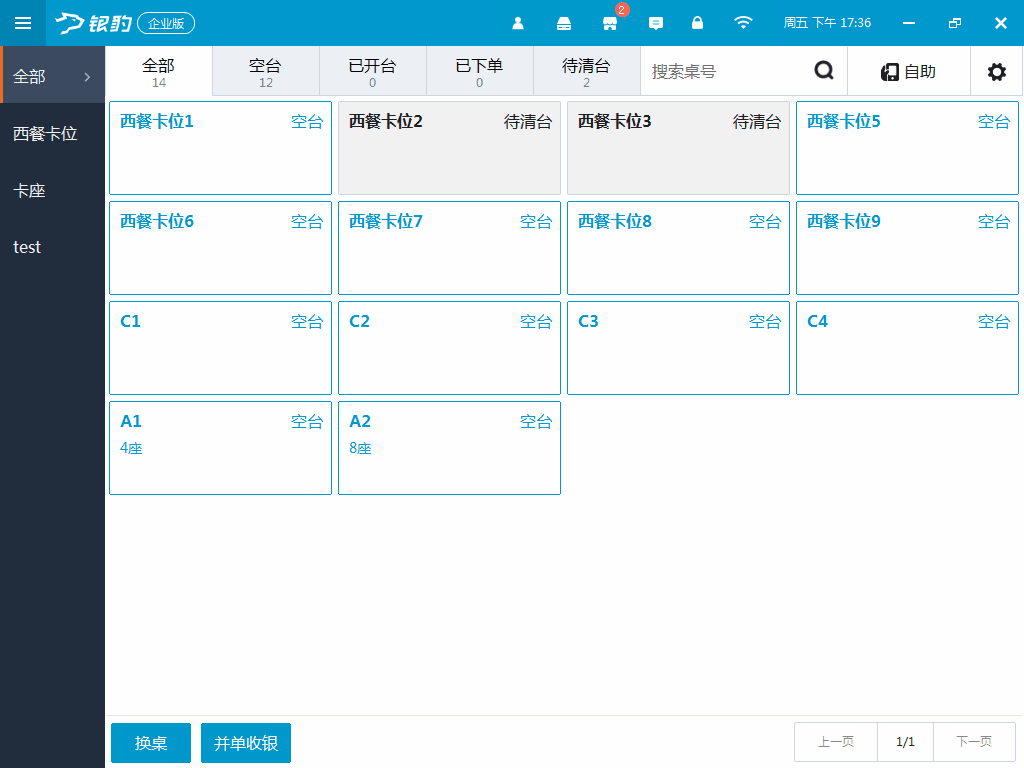
Task: Open the cash drawer icon
Action: pos(564,24)
